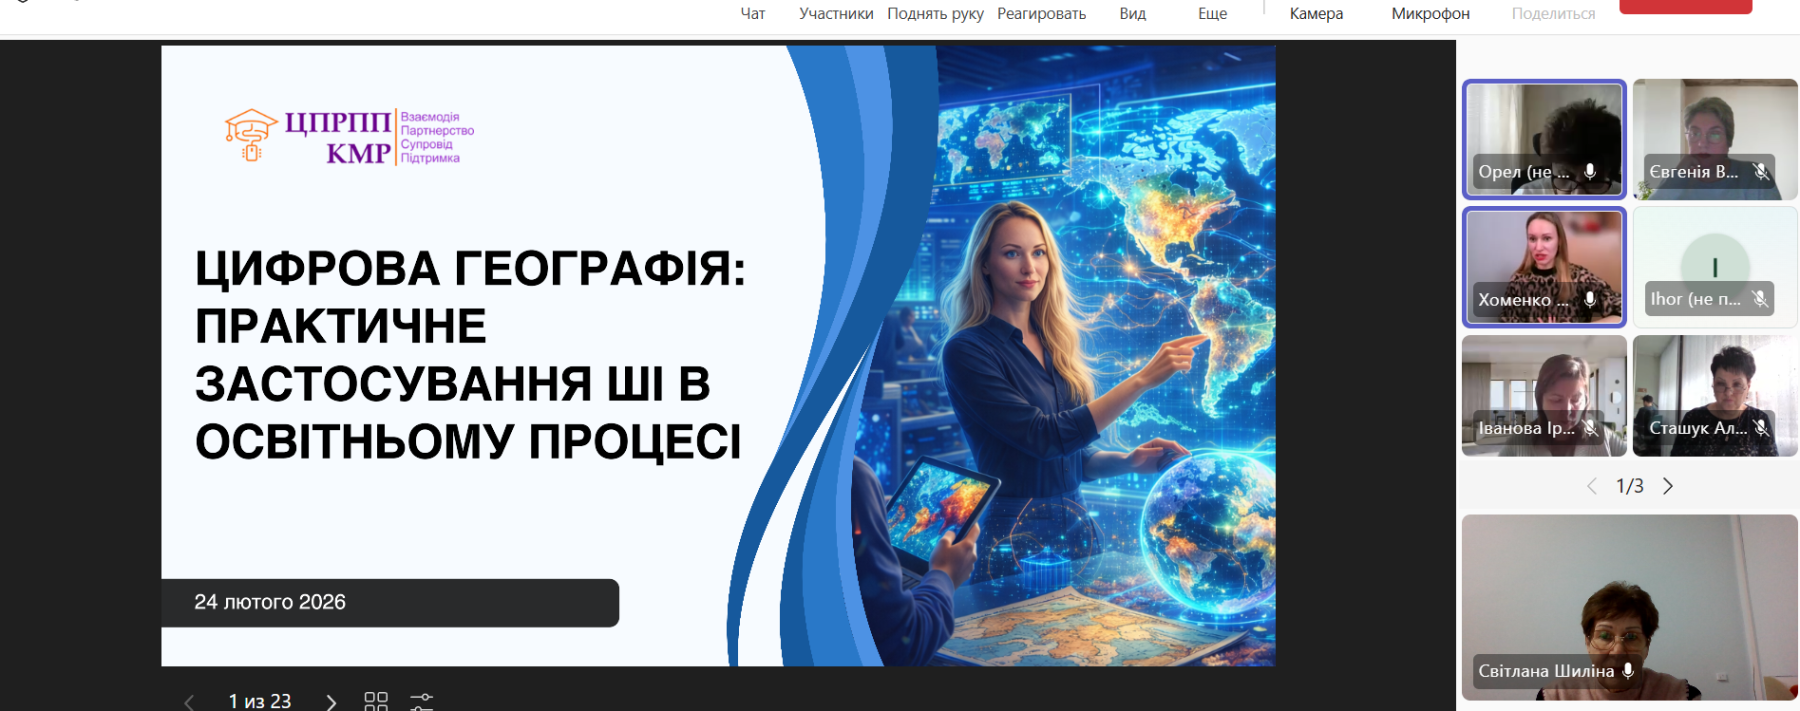Go to the next presentation slide
The width and height of the screenshot is (1800, 711).
[331, 702]
